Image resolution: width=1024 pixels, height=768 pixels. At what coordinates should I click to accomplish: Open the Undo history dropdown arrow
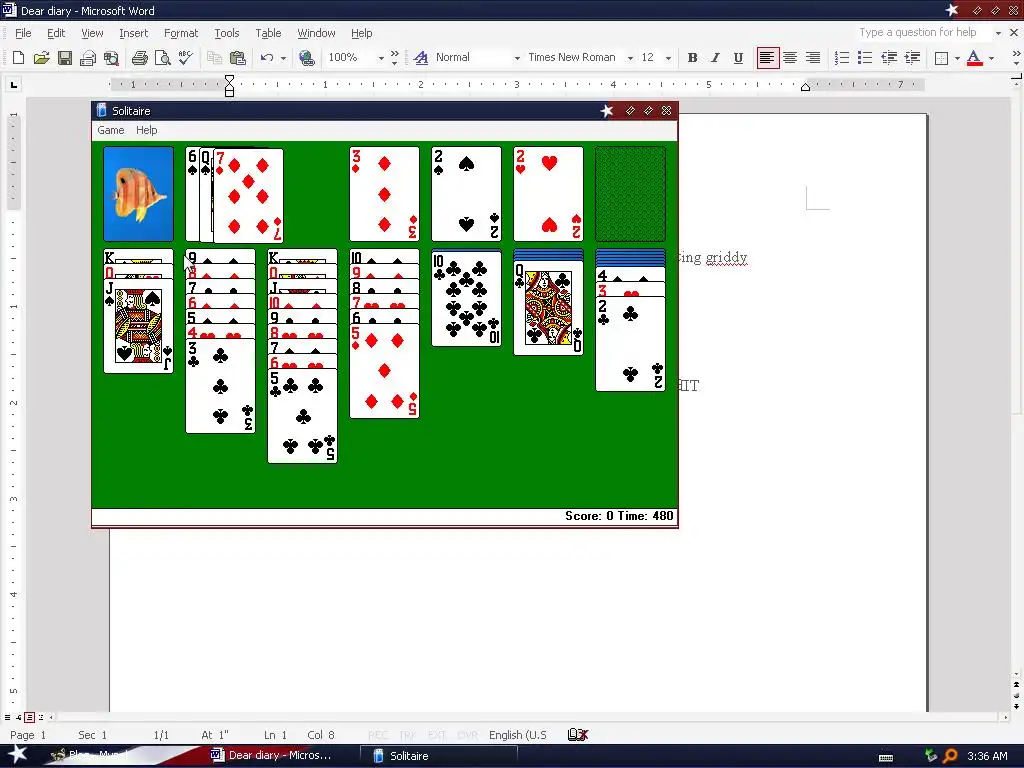283,57
